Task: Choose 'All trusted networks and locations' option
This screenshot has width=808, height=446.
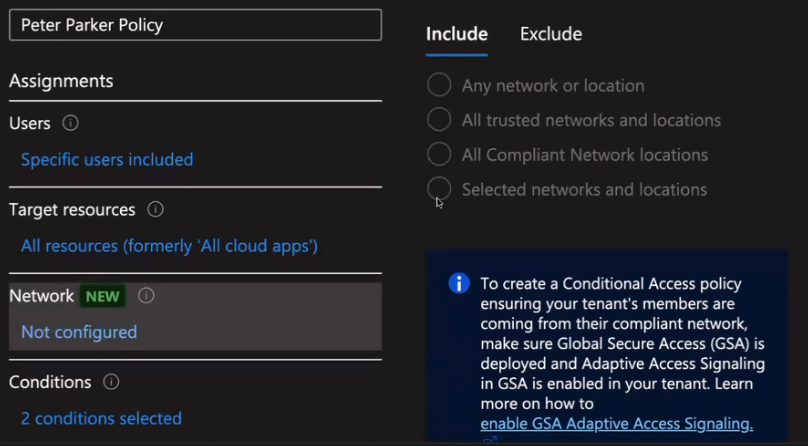Action: pos(439,120)
